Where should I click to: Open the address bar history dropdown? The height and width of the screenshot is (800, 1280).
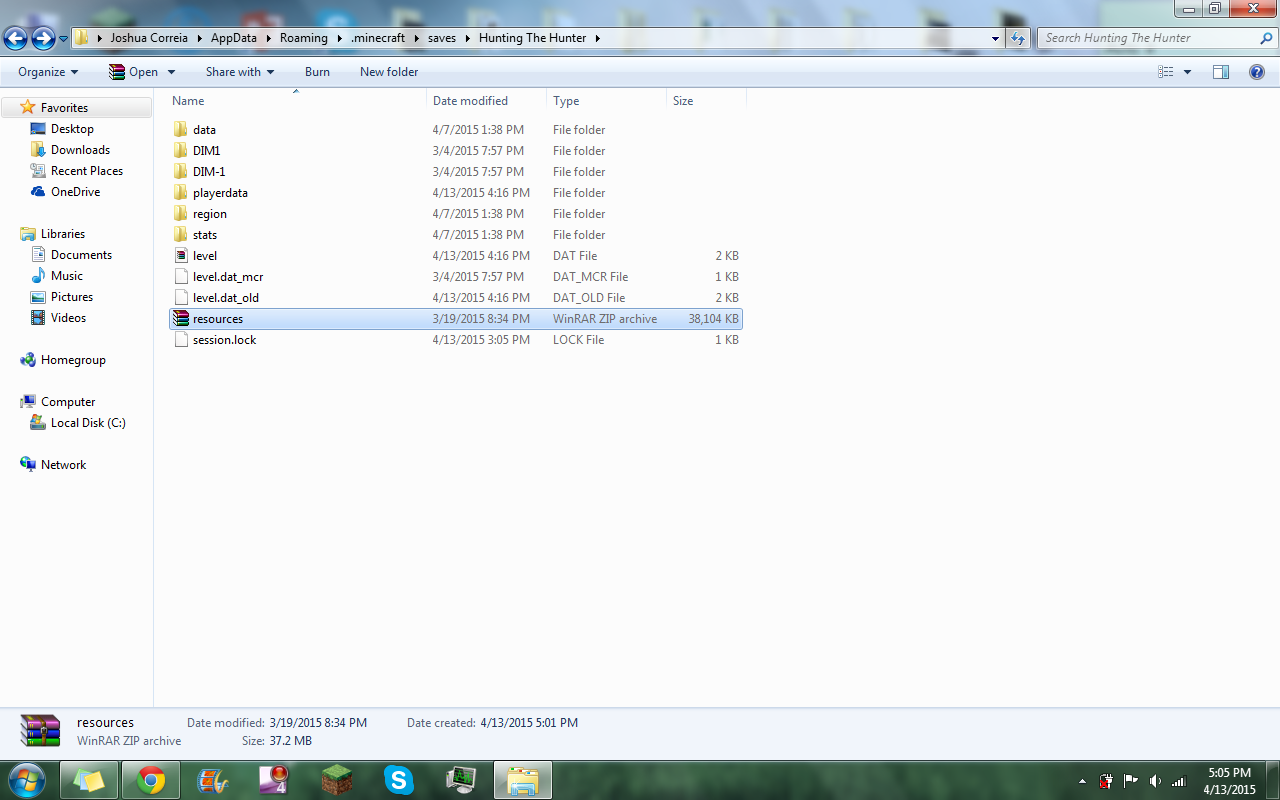pos(995,38)
